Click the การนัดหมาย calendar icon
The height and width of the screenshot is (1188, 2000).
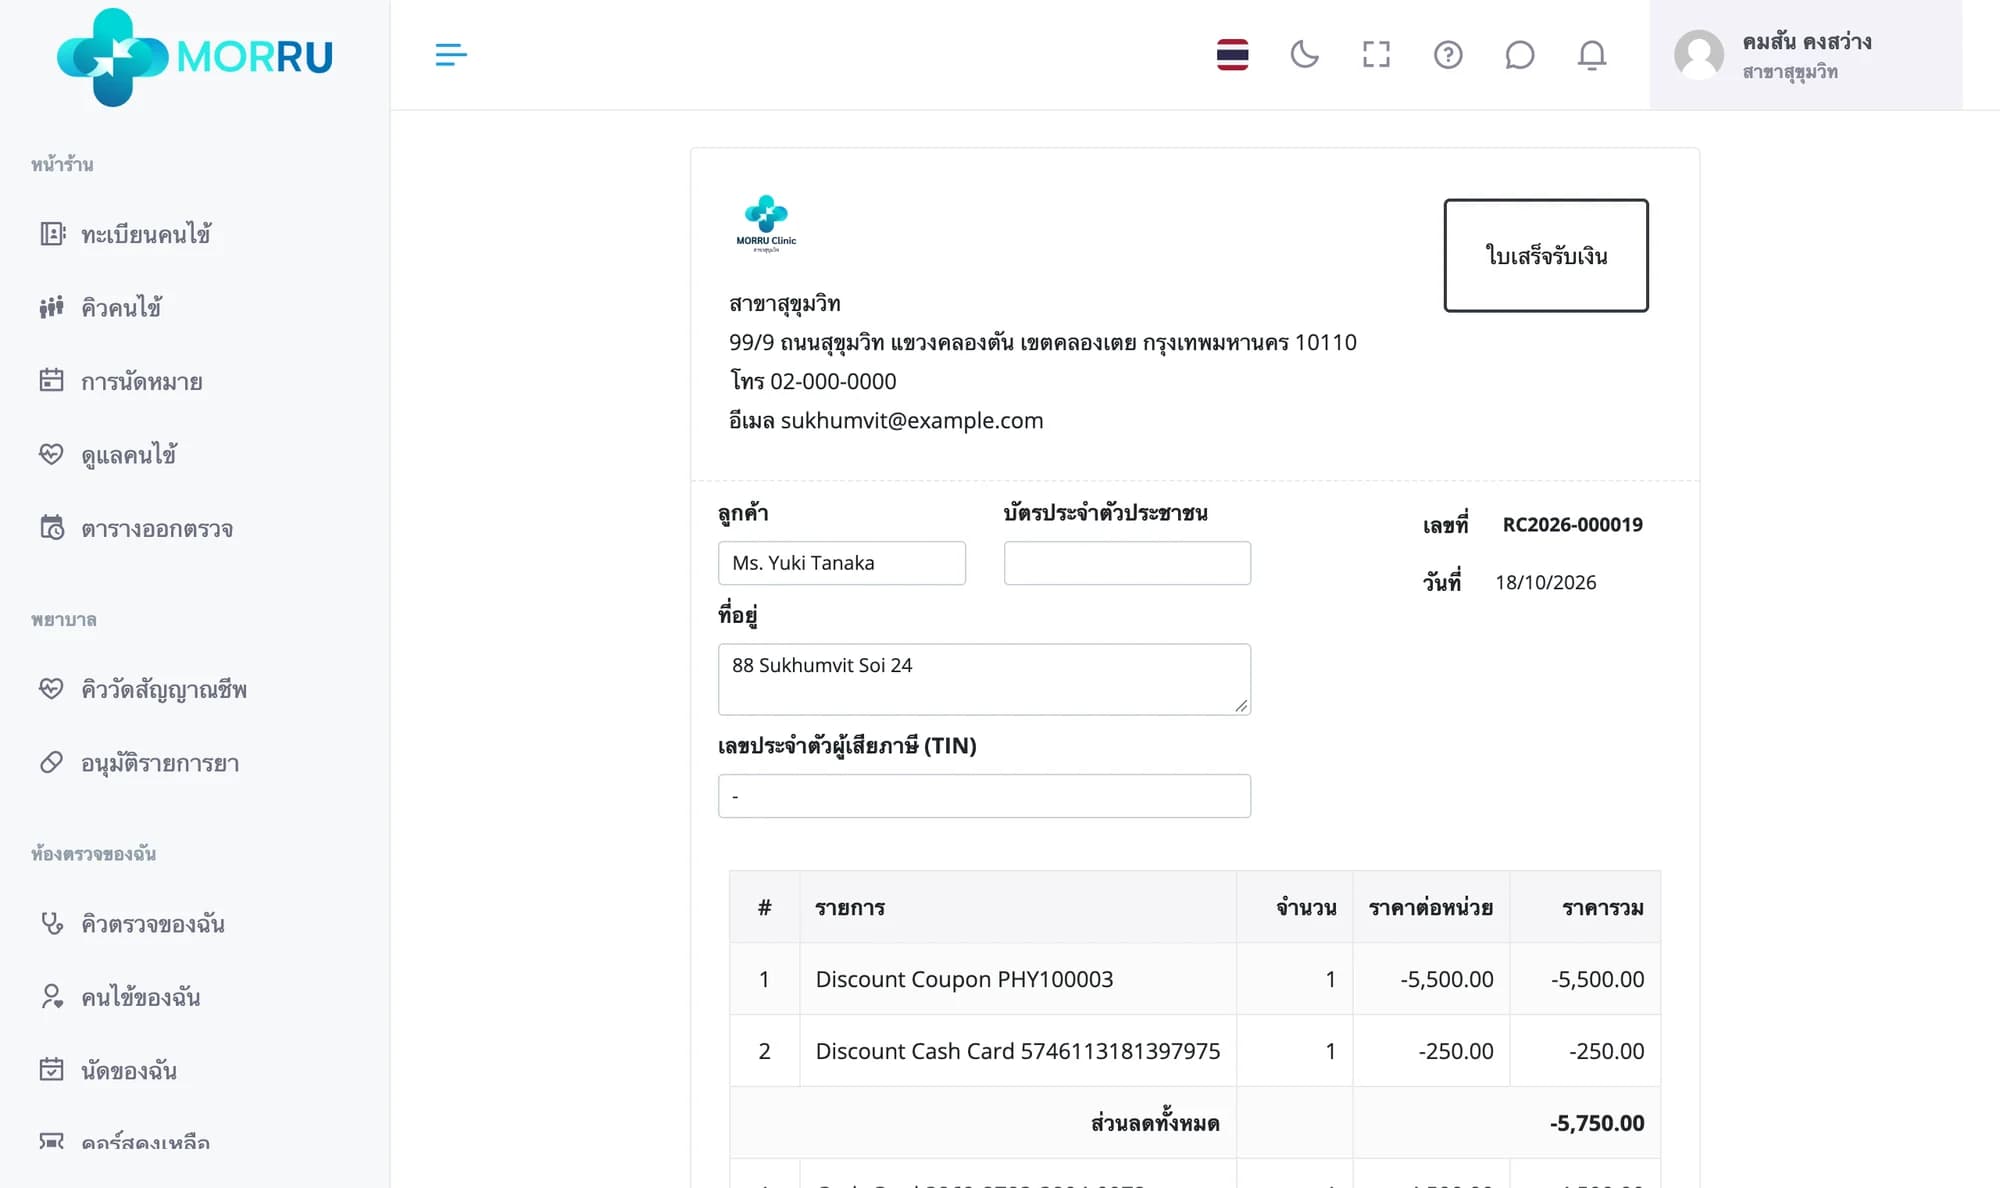tap(51, 380)
